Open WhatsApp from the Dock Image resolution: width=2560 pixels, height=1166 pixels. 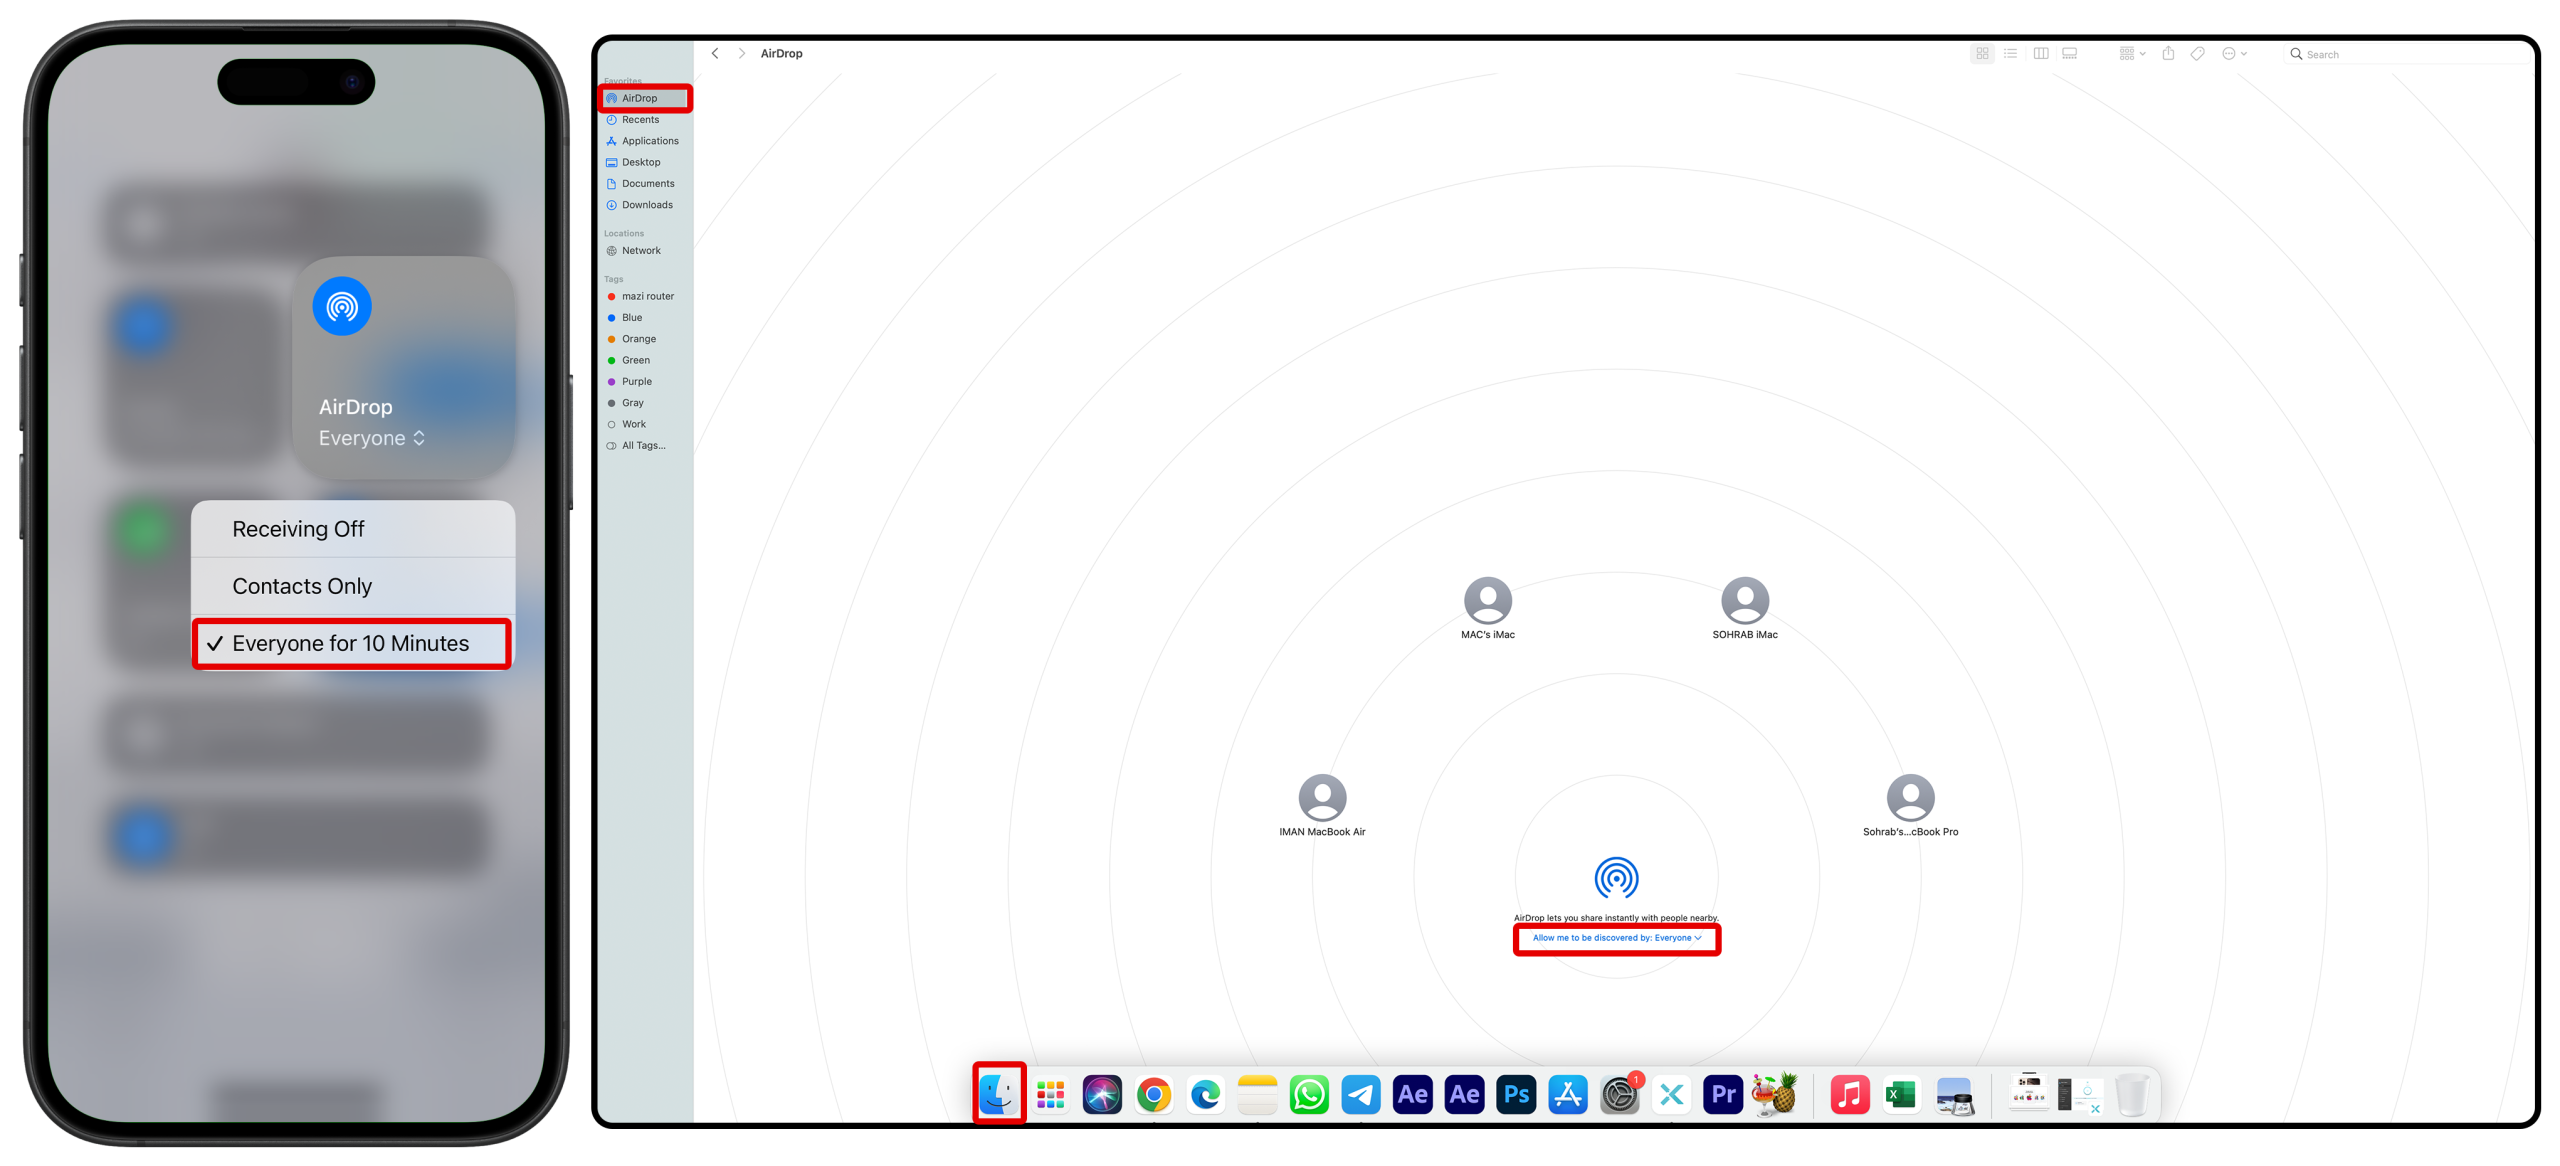tap(1308, 1094)
